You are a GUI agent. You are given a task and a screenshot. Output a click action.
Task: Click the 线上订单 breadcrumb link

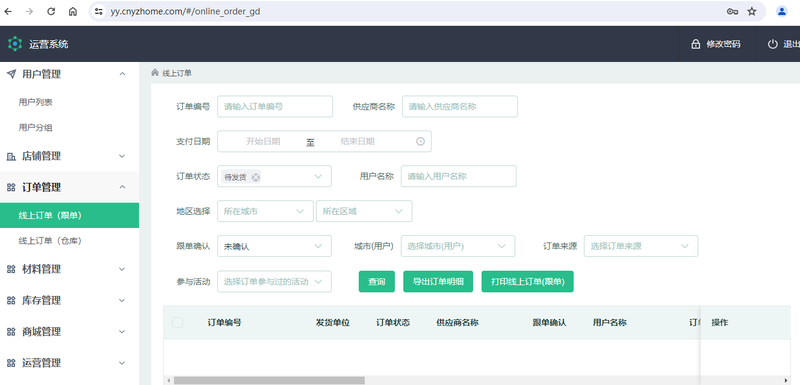[177, 73]
